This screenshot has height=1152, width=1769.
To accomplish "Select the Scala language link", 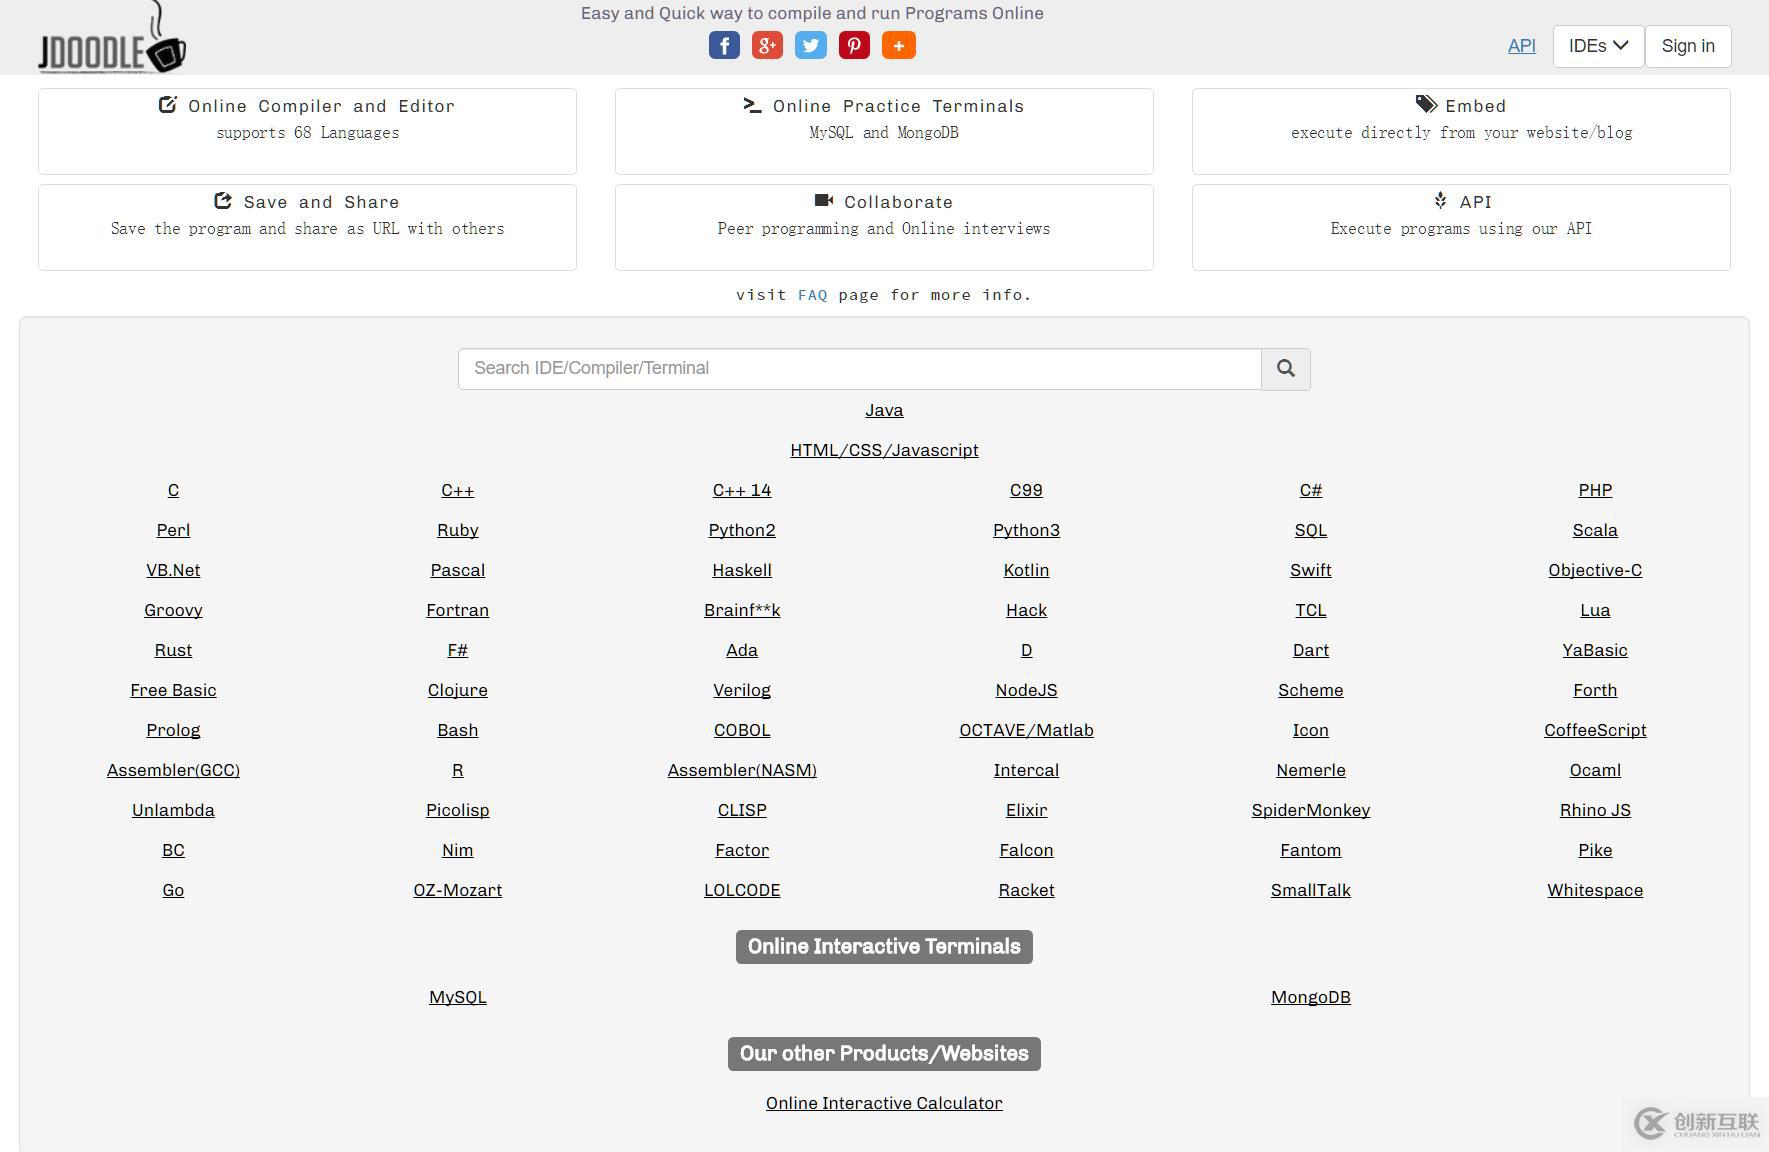I will tap(1595, 530).
